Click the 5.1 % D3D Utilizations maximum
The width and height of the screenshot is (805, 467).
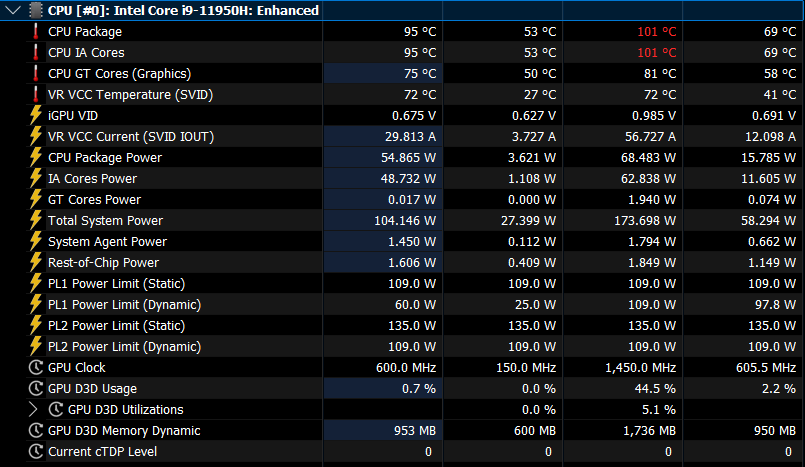coord(659,410)
